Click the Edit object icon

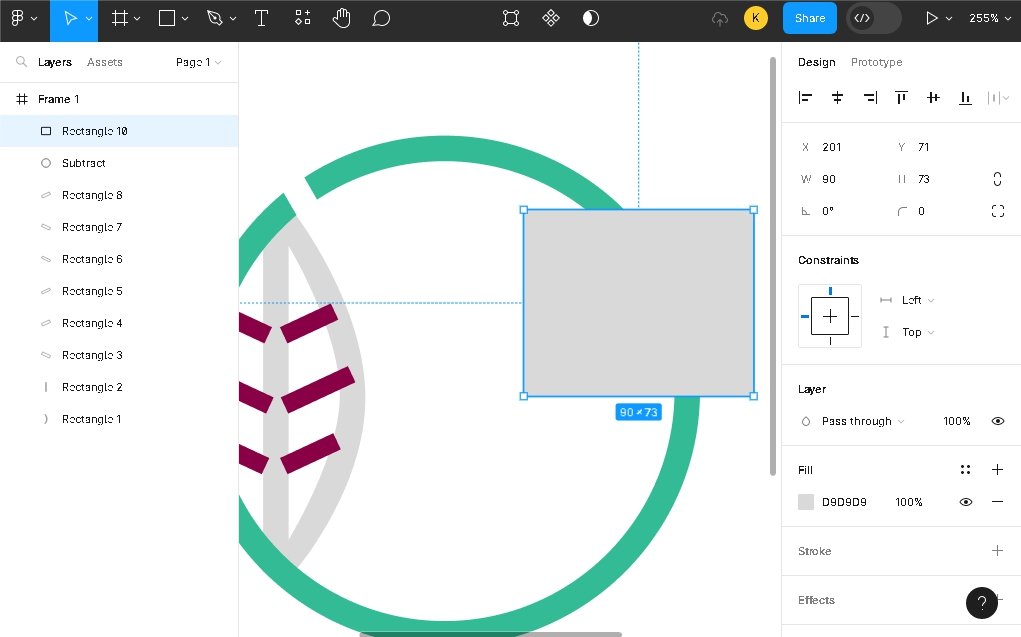tap(511, 18)
